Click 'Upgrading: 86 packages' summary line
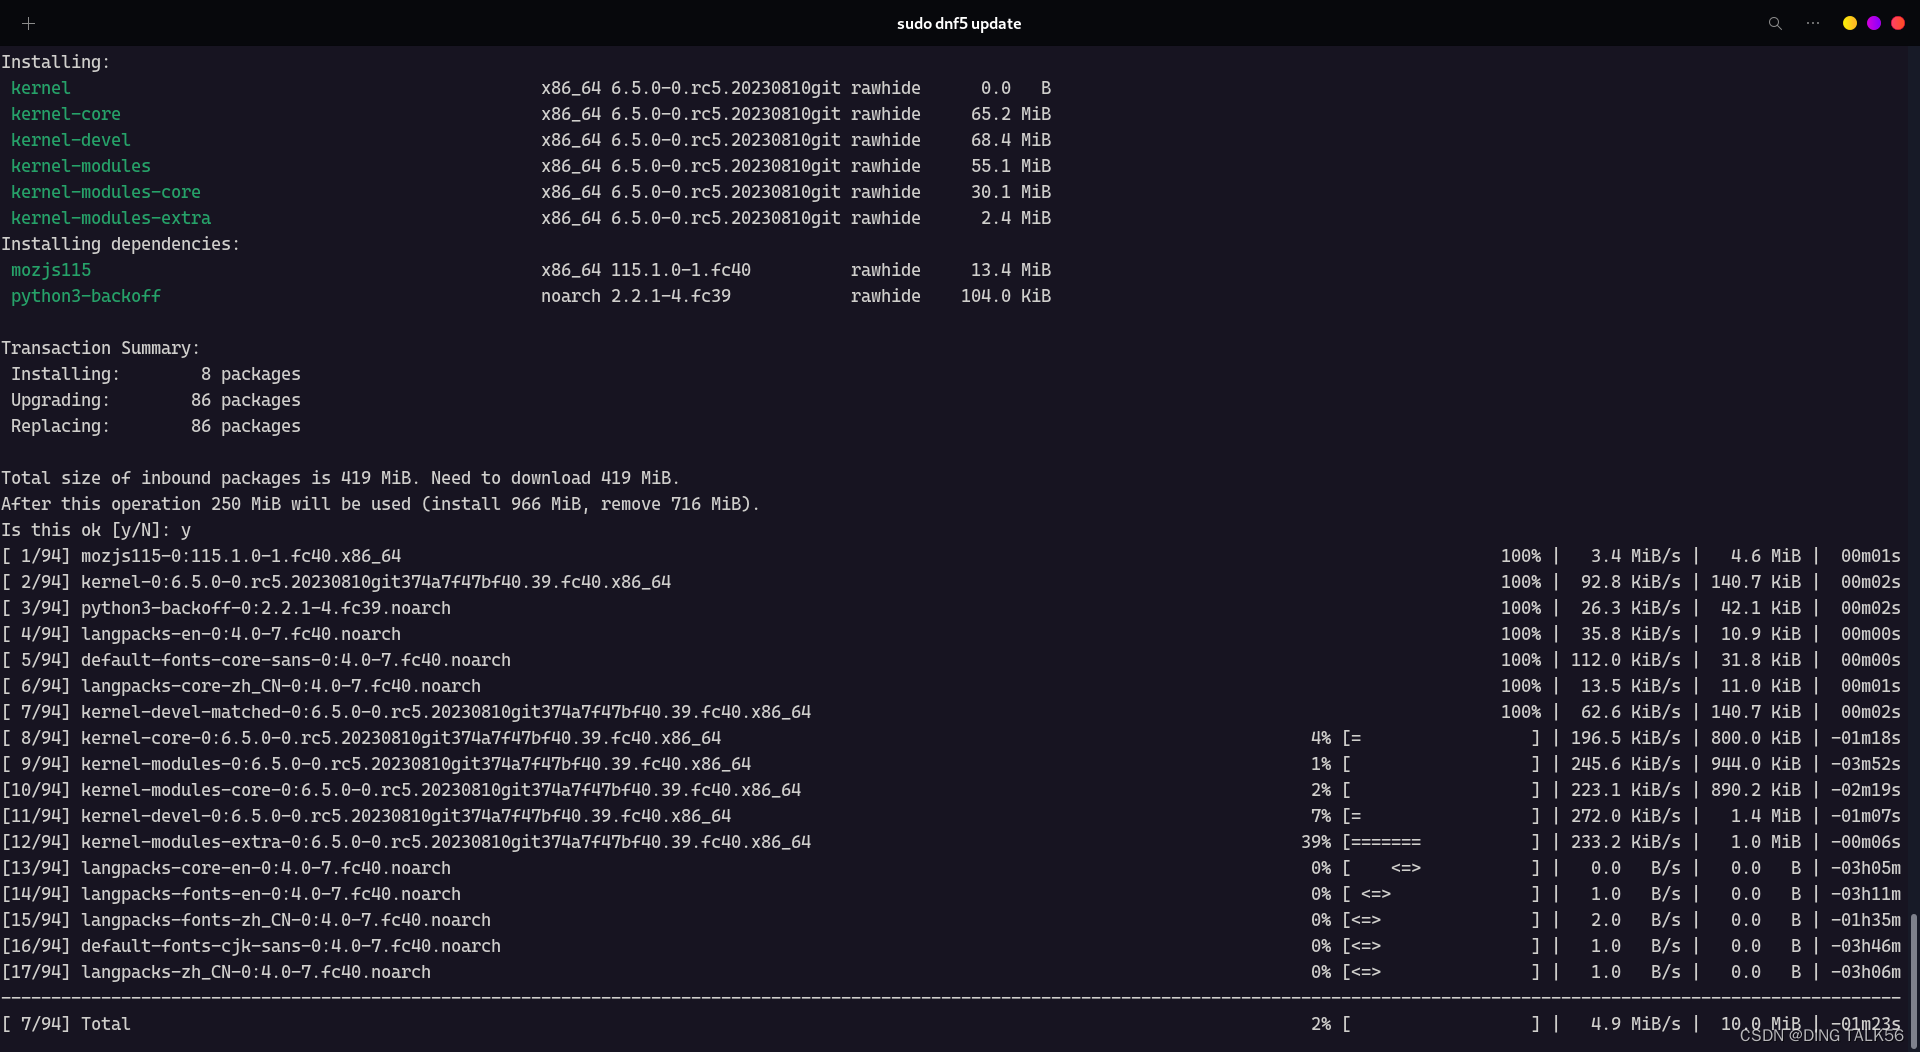The image size is (1920, 1052). point(156,400)
